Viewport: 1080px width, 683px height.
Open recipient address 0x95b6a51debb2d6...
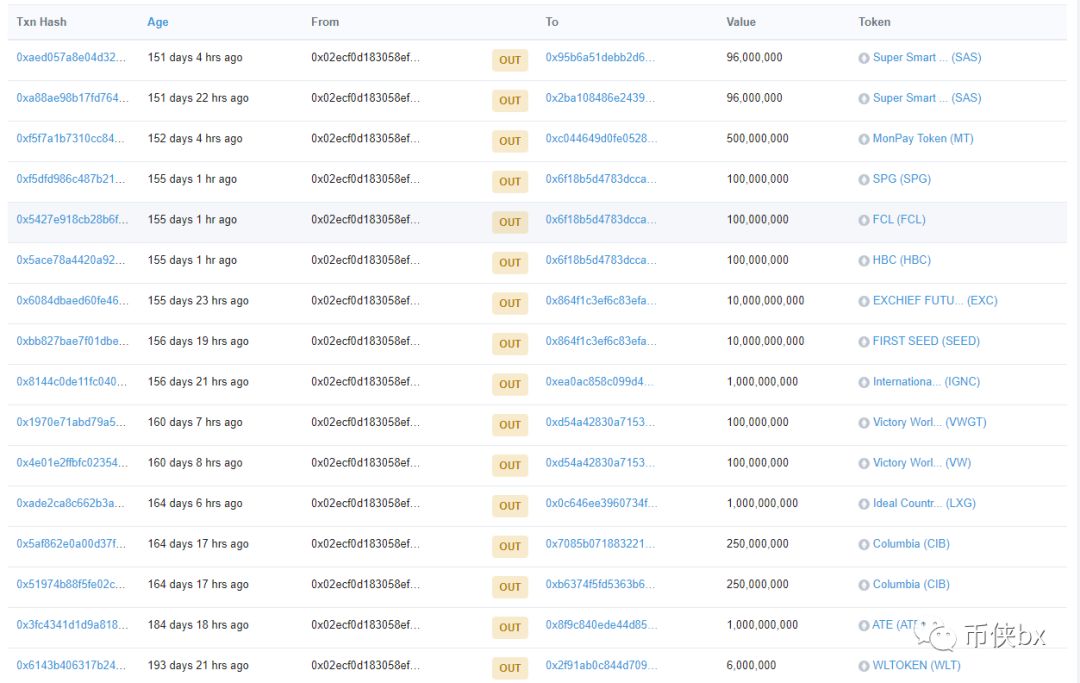click(600, 58)
